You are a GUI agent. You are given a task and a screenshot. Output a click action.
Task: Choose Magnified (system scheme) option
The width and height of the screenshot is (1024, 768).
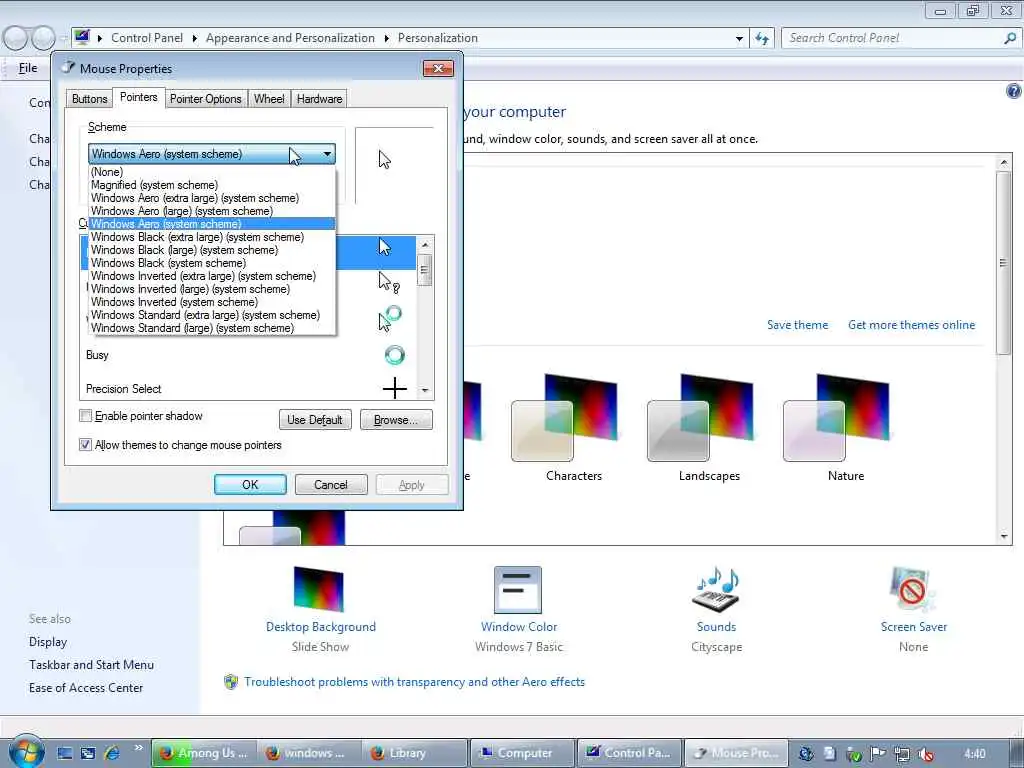[212, 185]
